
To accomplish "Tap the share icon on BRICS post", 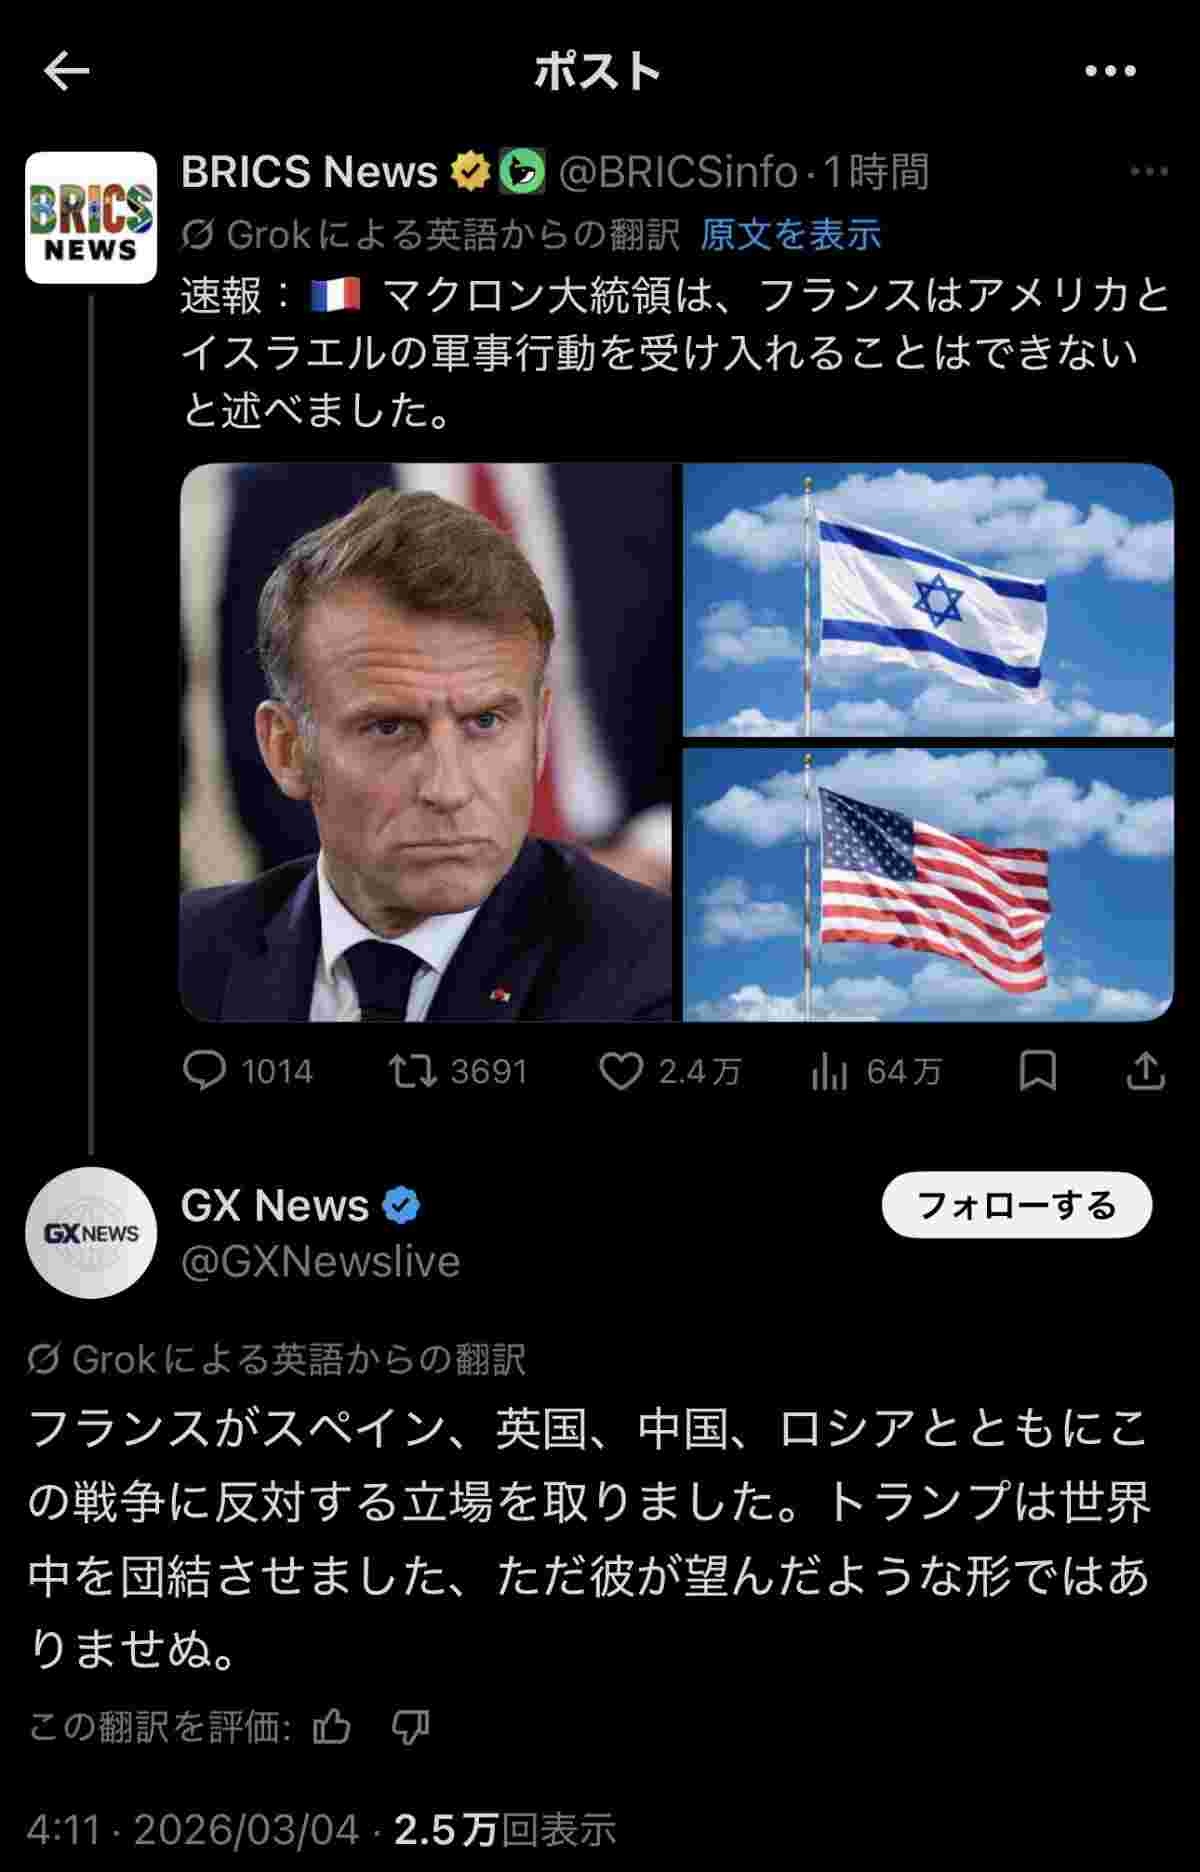I will (x=1145, y=1071).
